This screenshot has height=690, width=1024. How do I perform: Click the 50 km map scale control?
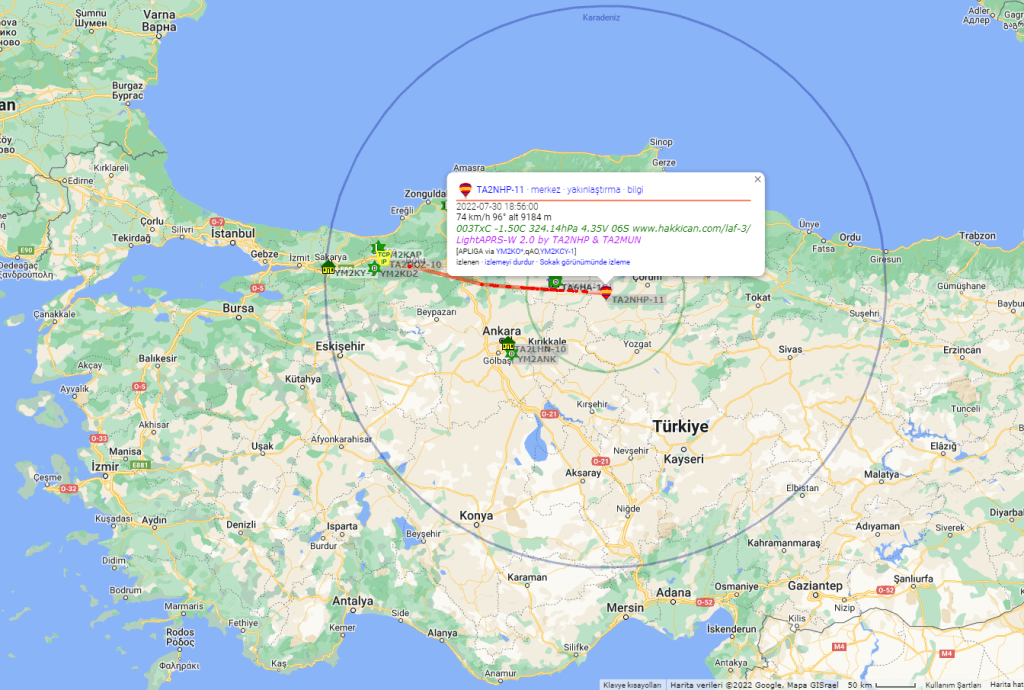[x=882, y=685]
